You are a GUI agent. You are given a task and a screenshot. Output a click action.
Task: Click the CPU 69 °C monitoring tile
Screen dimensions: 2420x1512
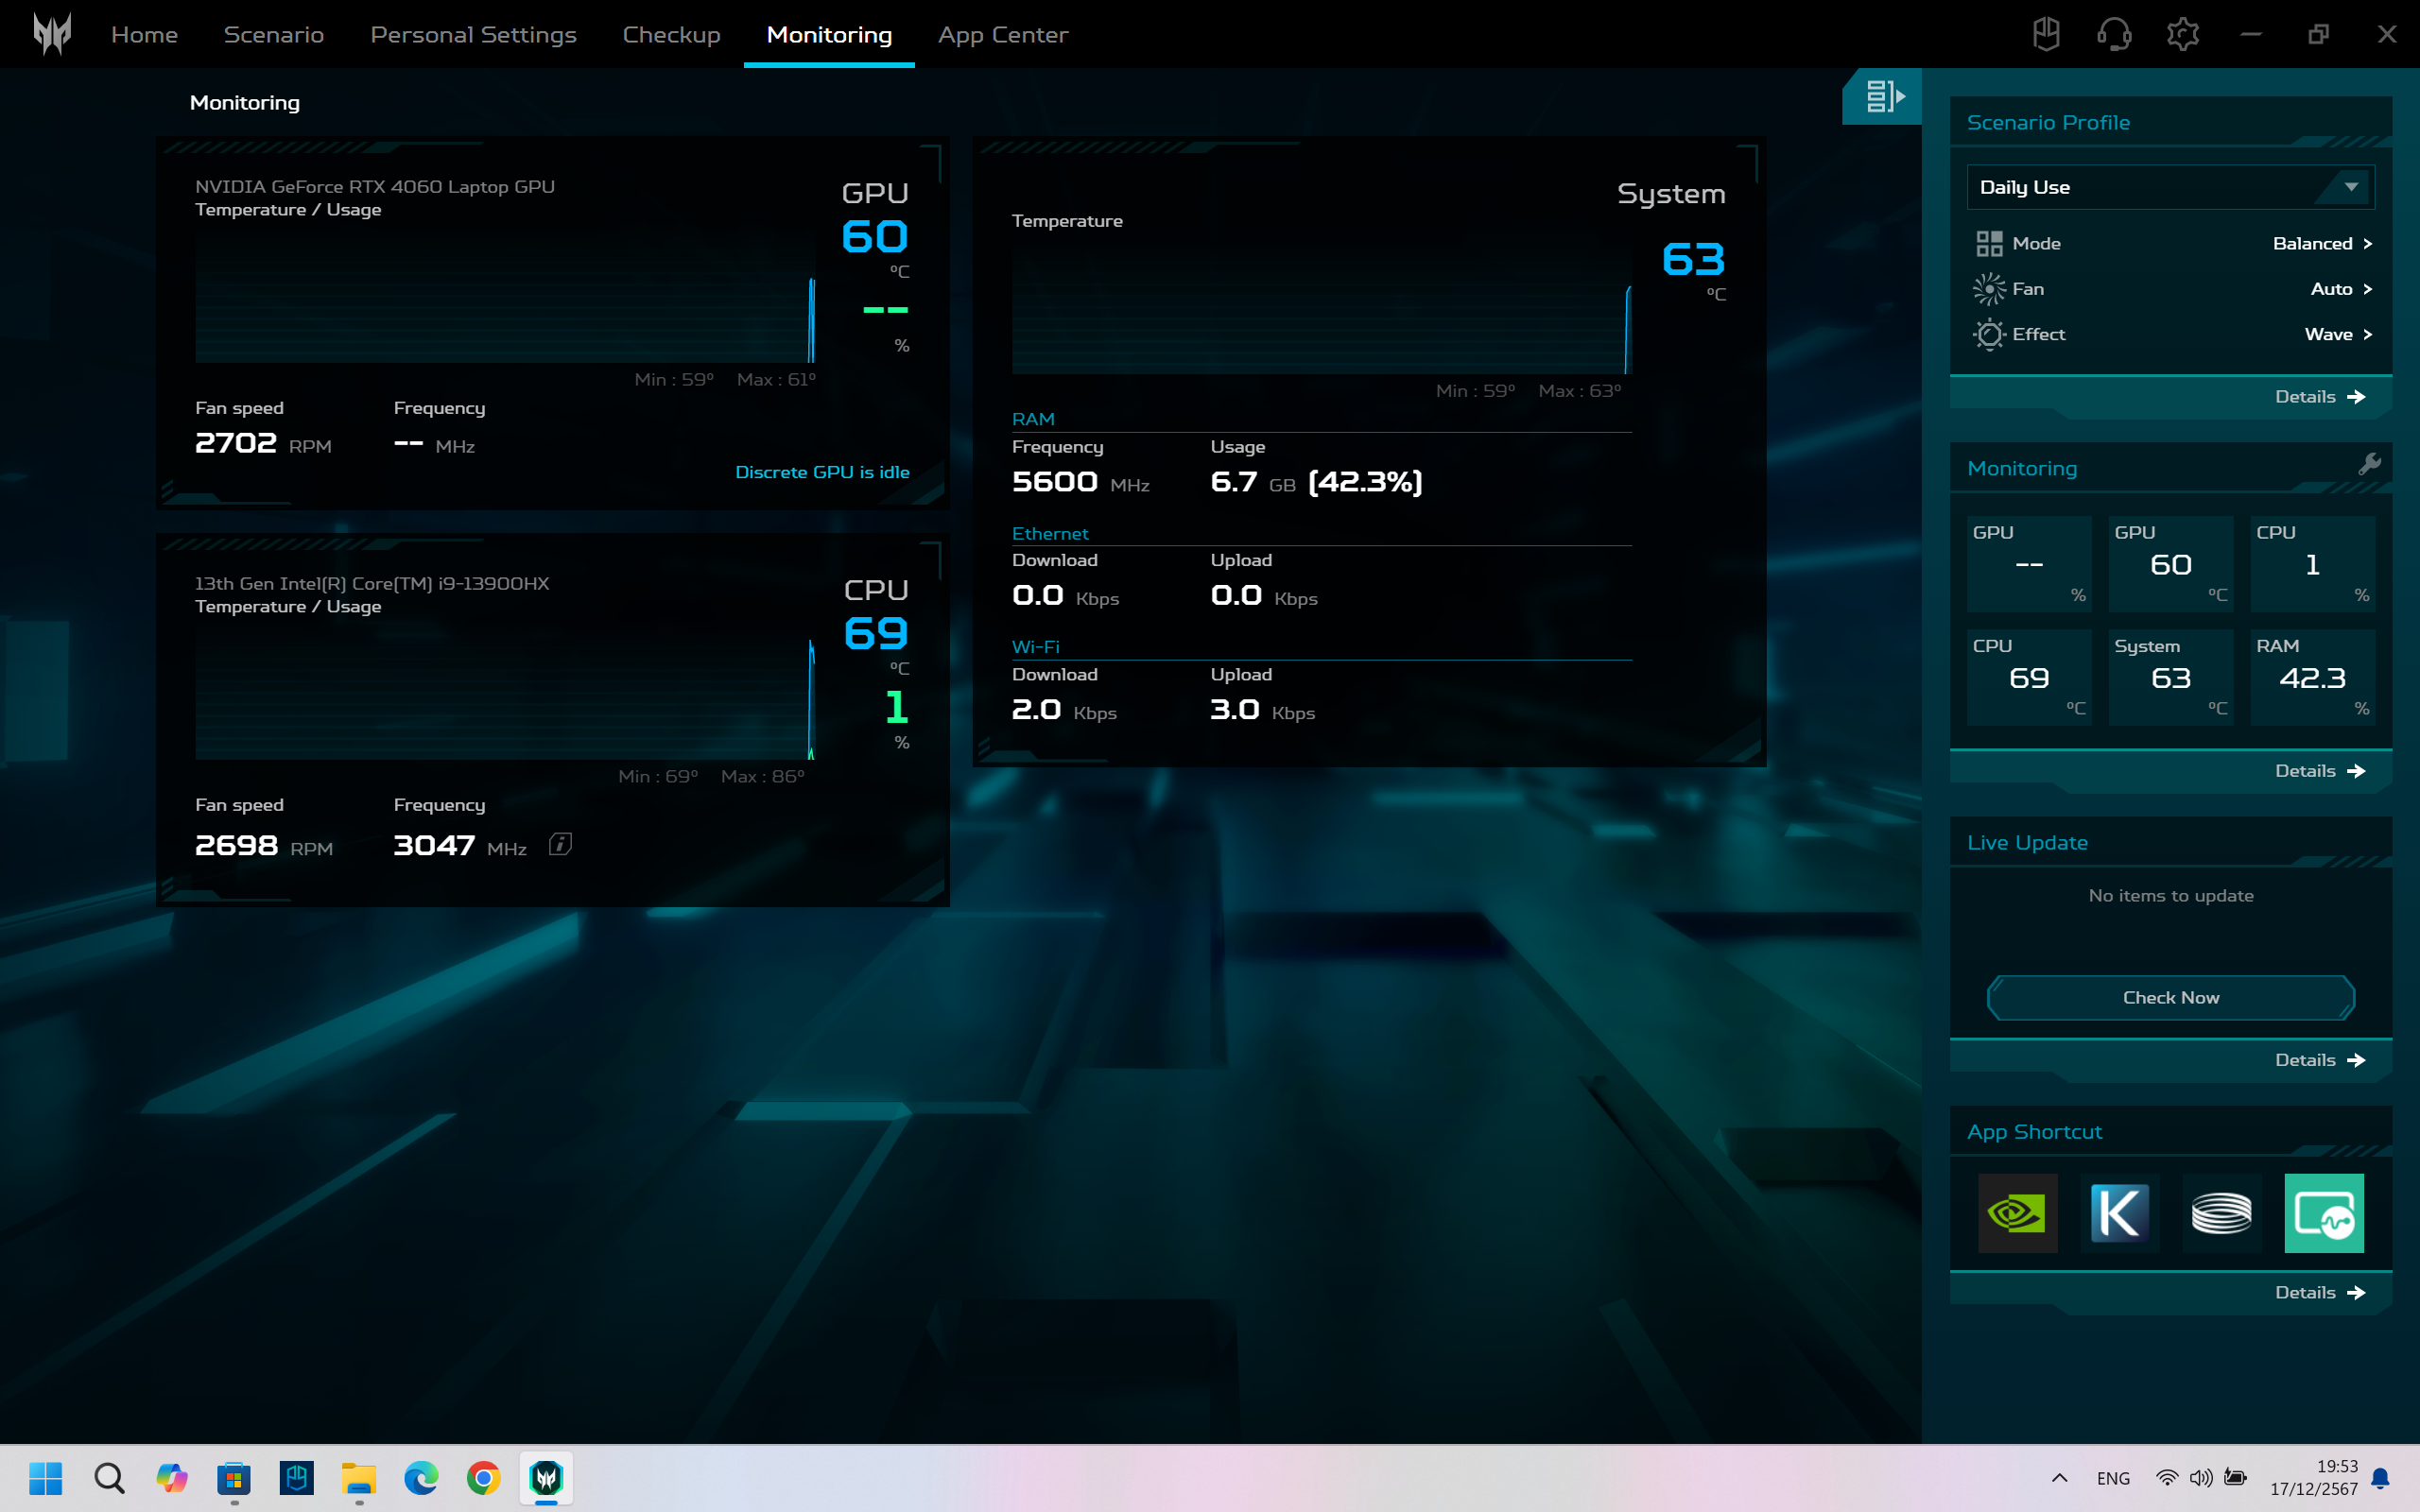point(2029,677)
